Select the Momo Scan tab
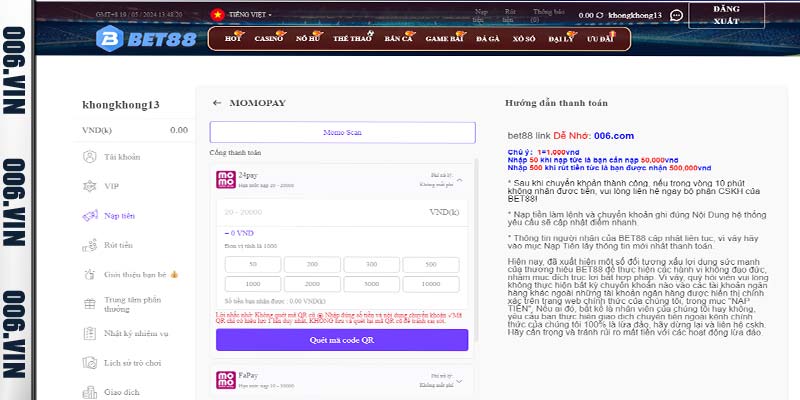Viewport: 800px width, 400px height. point(342,133)
